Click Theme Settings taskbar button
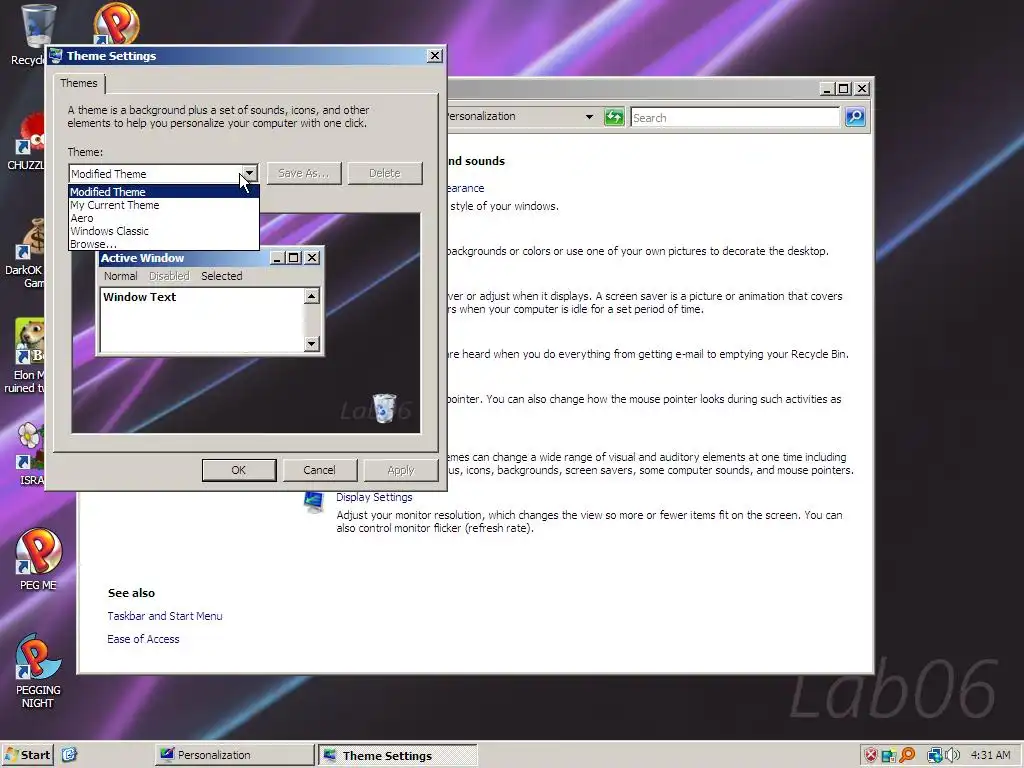Screen dimensions: 1024x768 pos(398,755)
